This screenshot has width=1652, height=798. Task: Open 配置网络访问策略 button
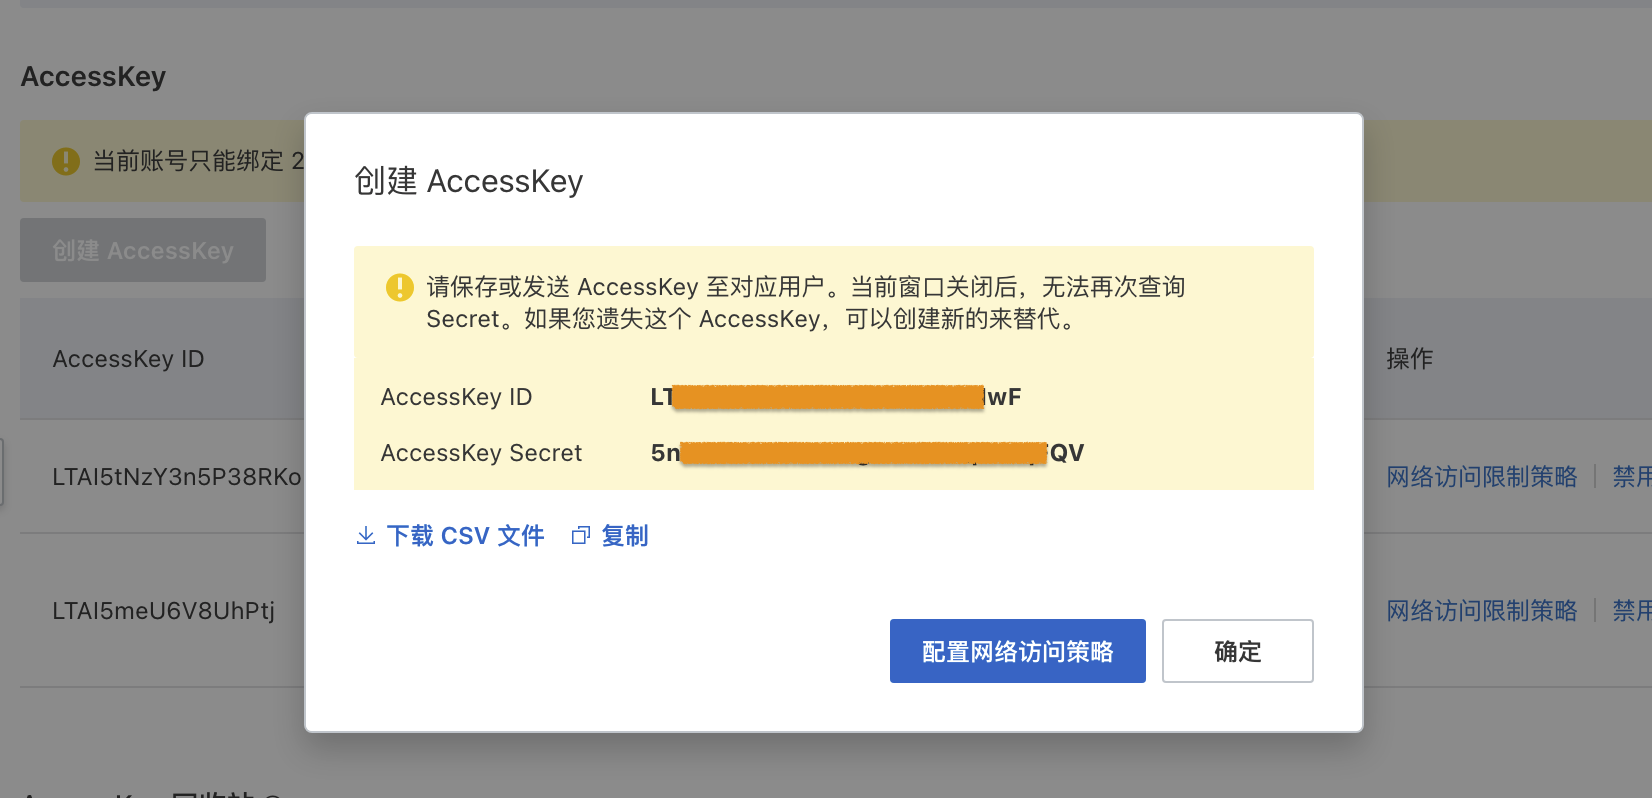tap(1018, 651)
